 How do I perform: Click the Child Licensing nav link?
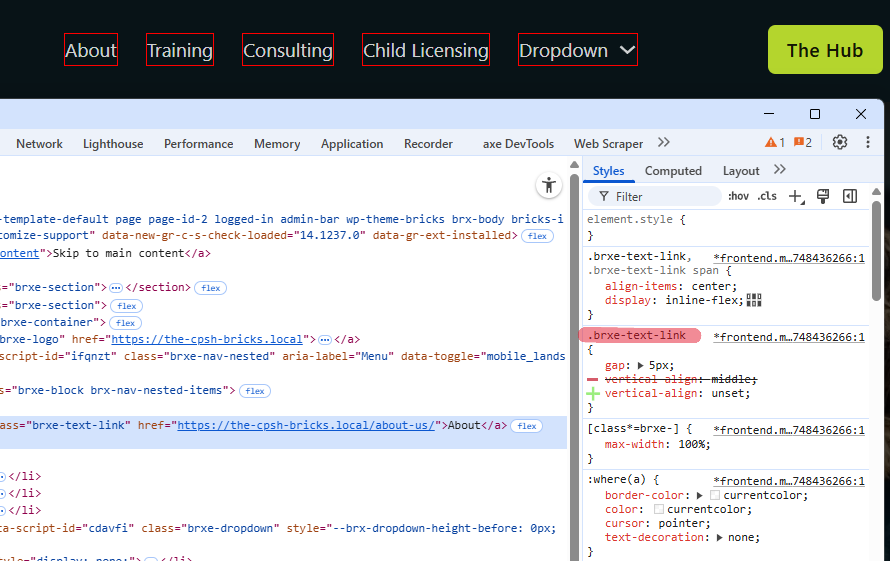(x=425, y=50)
